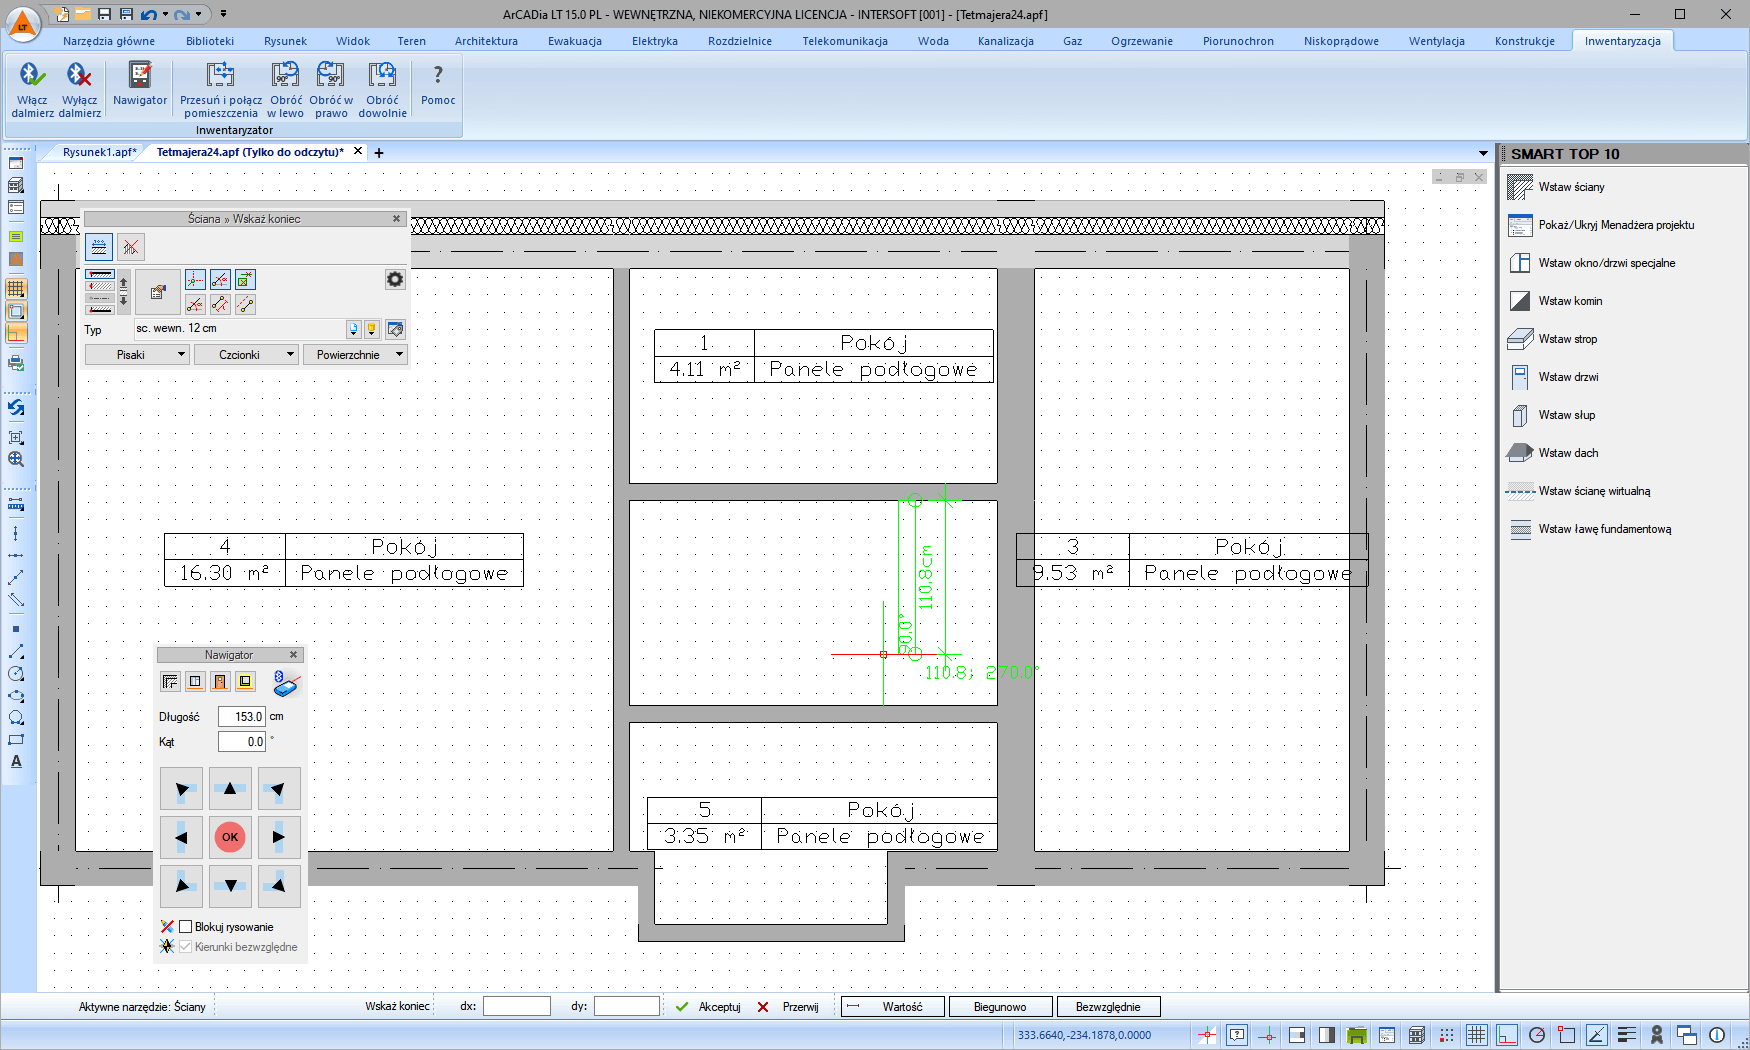This screenshot has height=1050, width=1750.
Task: Click the Bezwzględnie button
Action: pyautogui.click(x=1108, y=1007)
